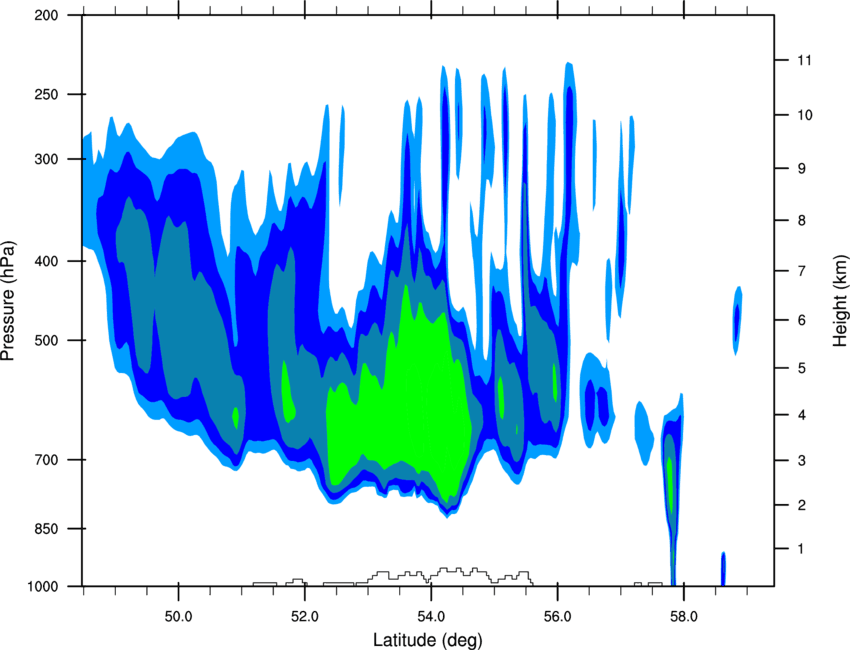Click the terrain outline above latitude axis

[393, 576]
